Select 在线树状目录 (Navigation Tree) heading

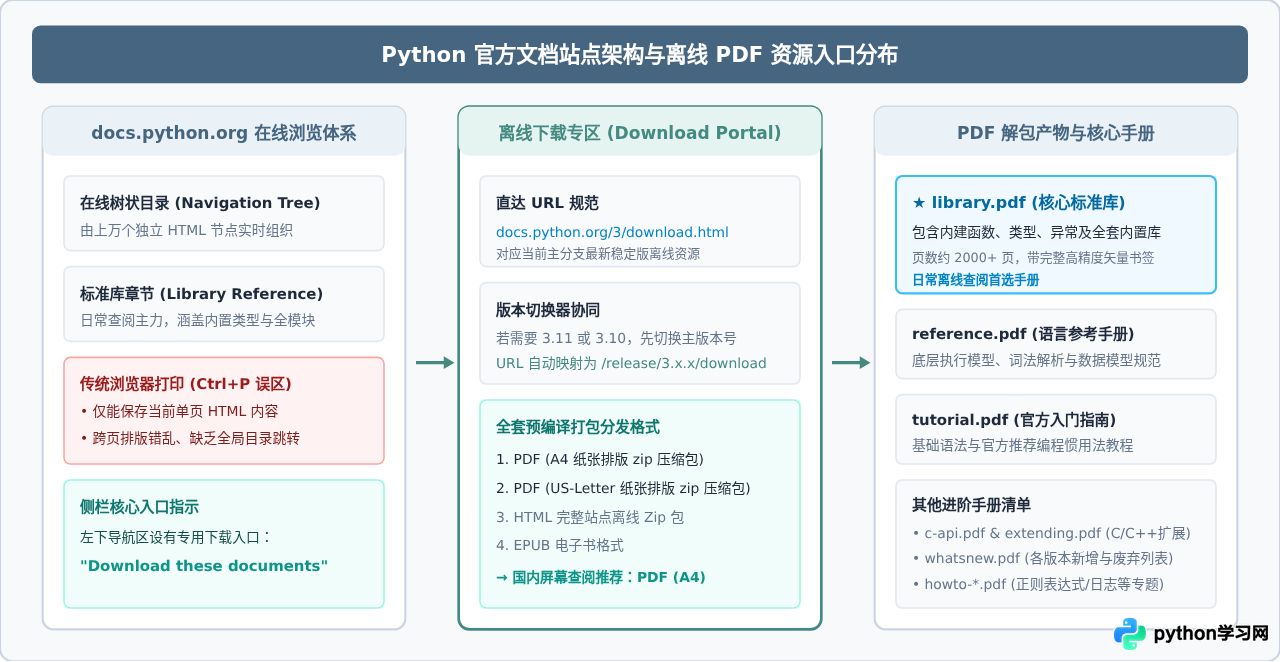pos(200,203)
